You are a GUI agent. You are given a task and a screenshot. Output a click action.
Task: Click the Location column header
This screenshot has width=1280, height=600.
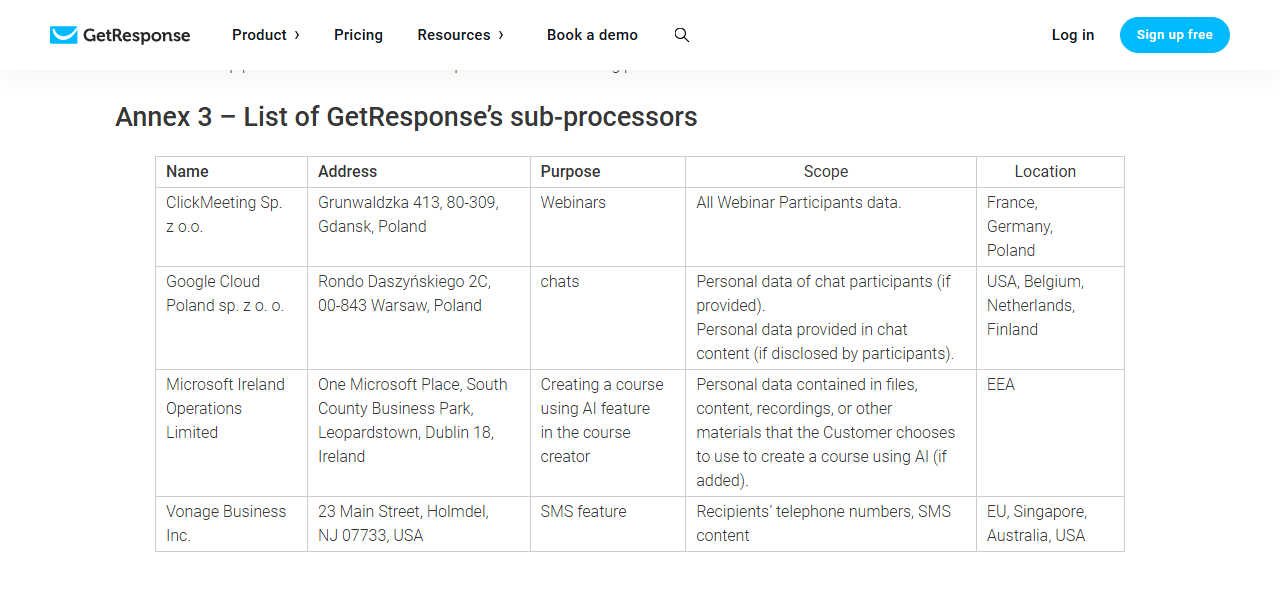pos(1050,172)
